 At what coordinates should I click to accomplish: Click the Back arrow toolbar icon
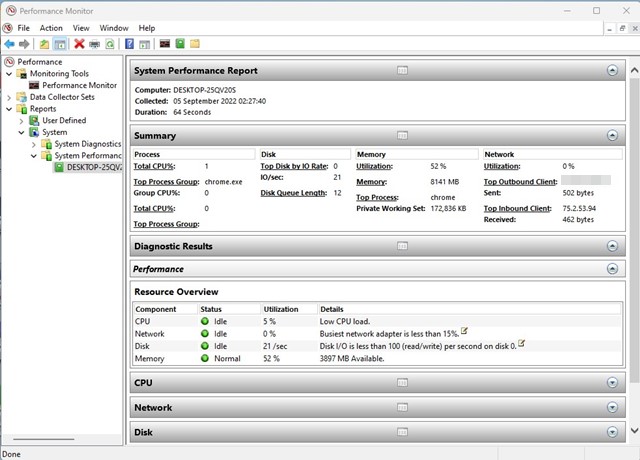click(x=10, y=44)
